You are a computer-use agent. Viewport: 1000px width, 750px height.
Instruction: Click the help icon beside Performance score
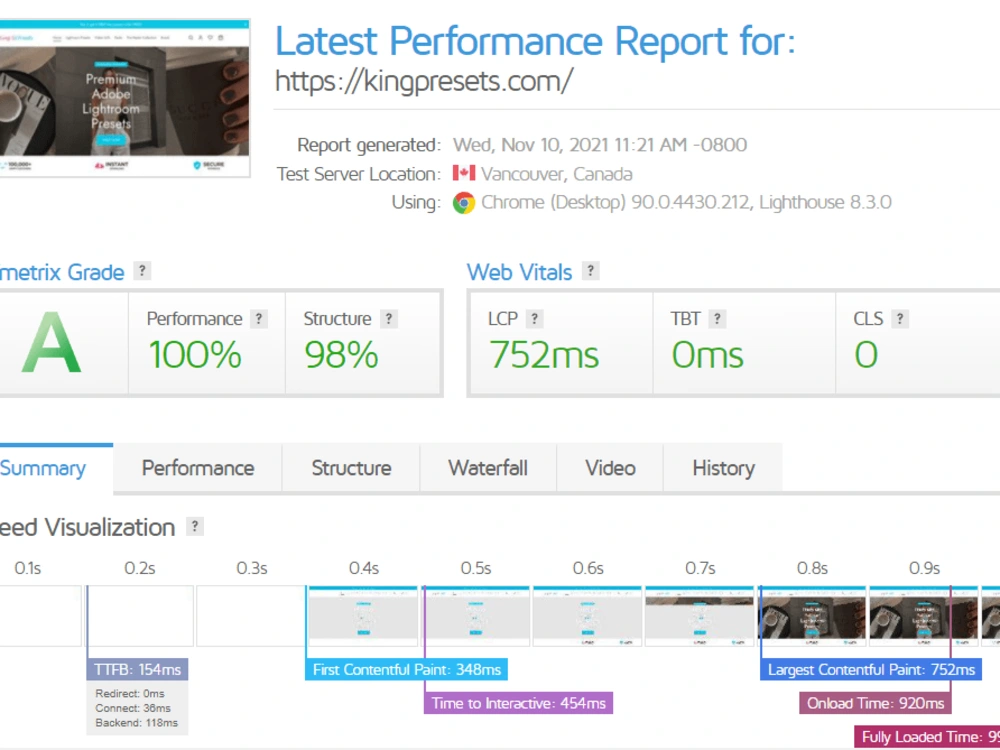(x=259, y=318)
